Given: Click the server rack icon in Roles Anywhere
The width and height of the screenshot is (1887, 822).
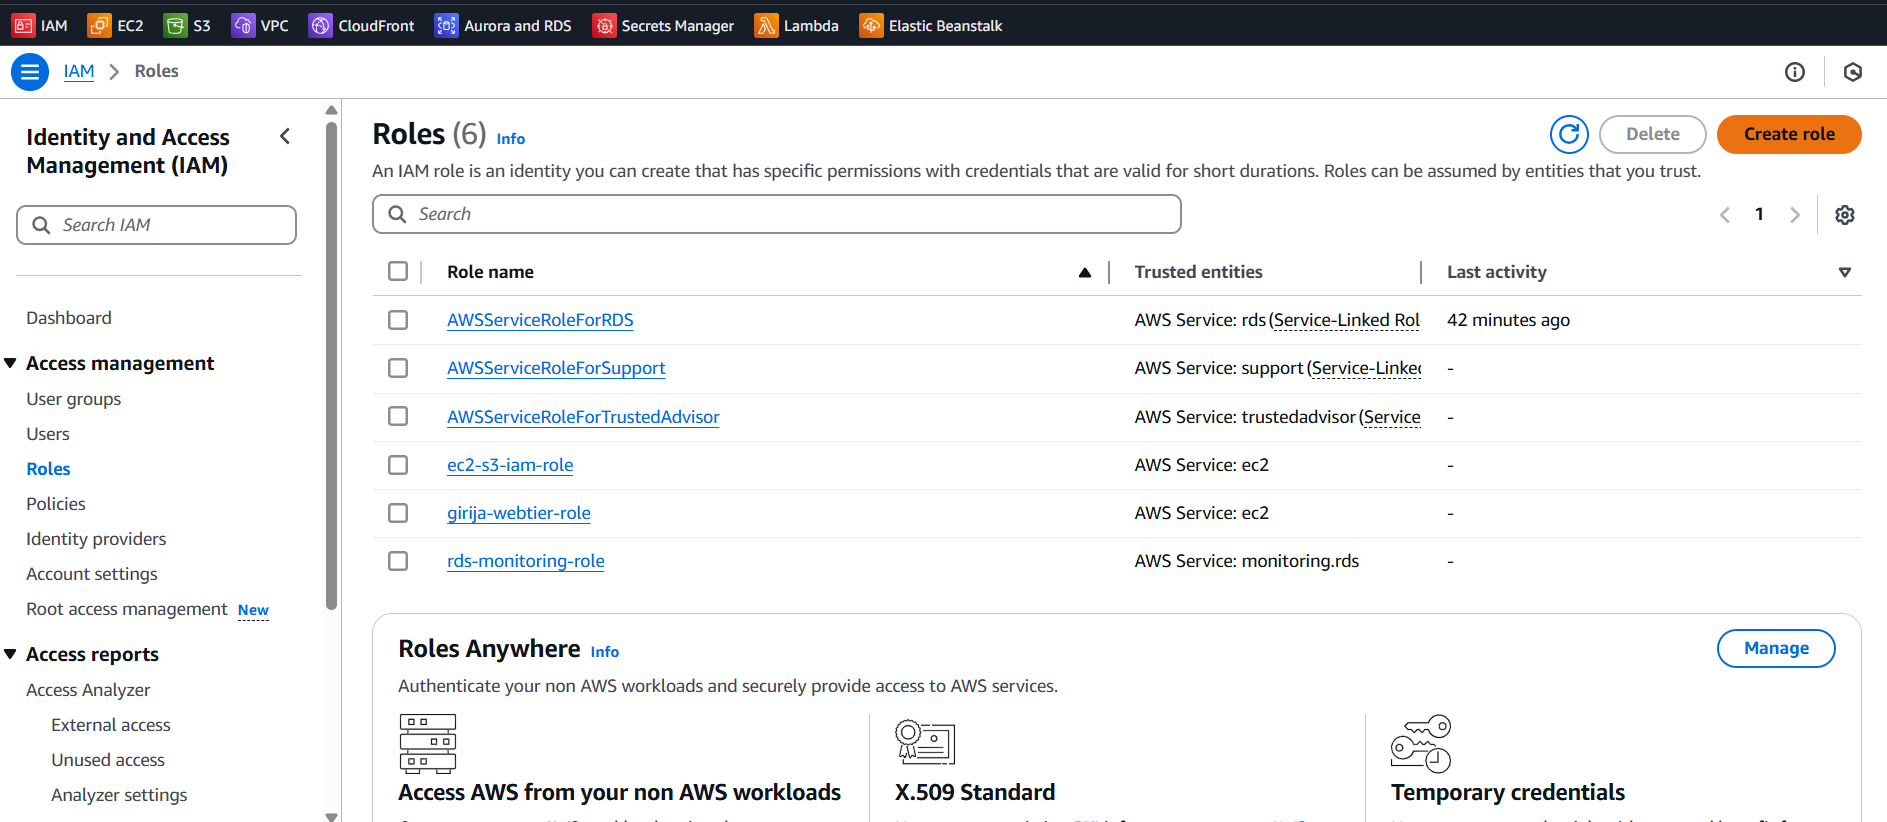Looking at the screenshot, I should coord(428,743).
